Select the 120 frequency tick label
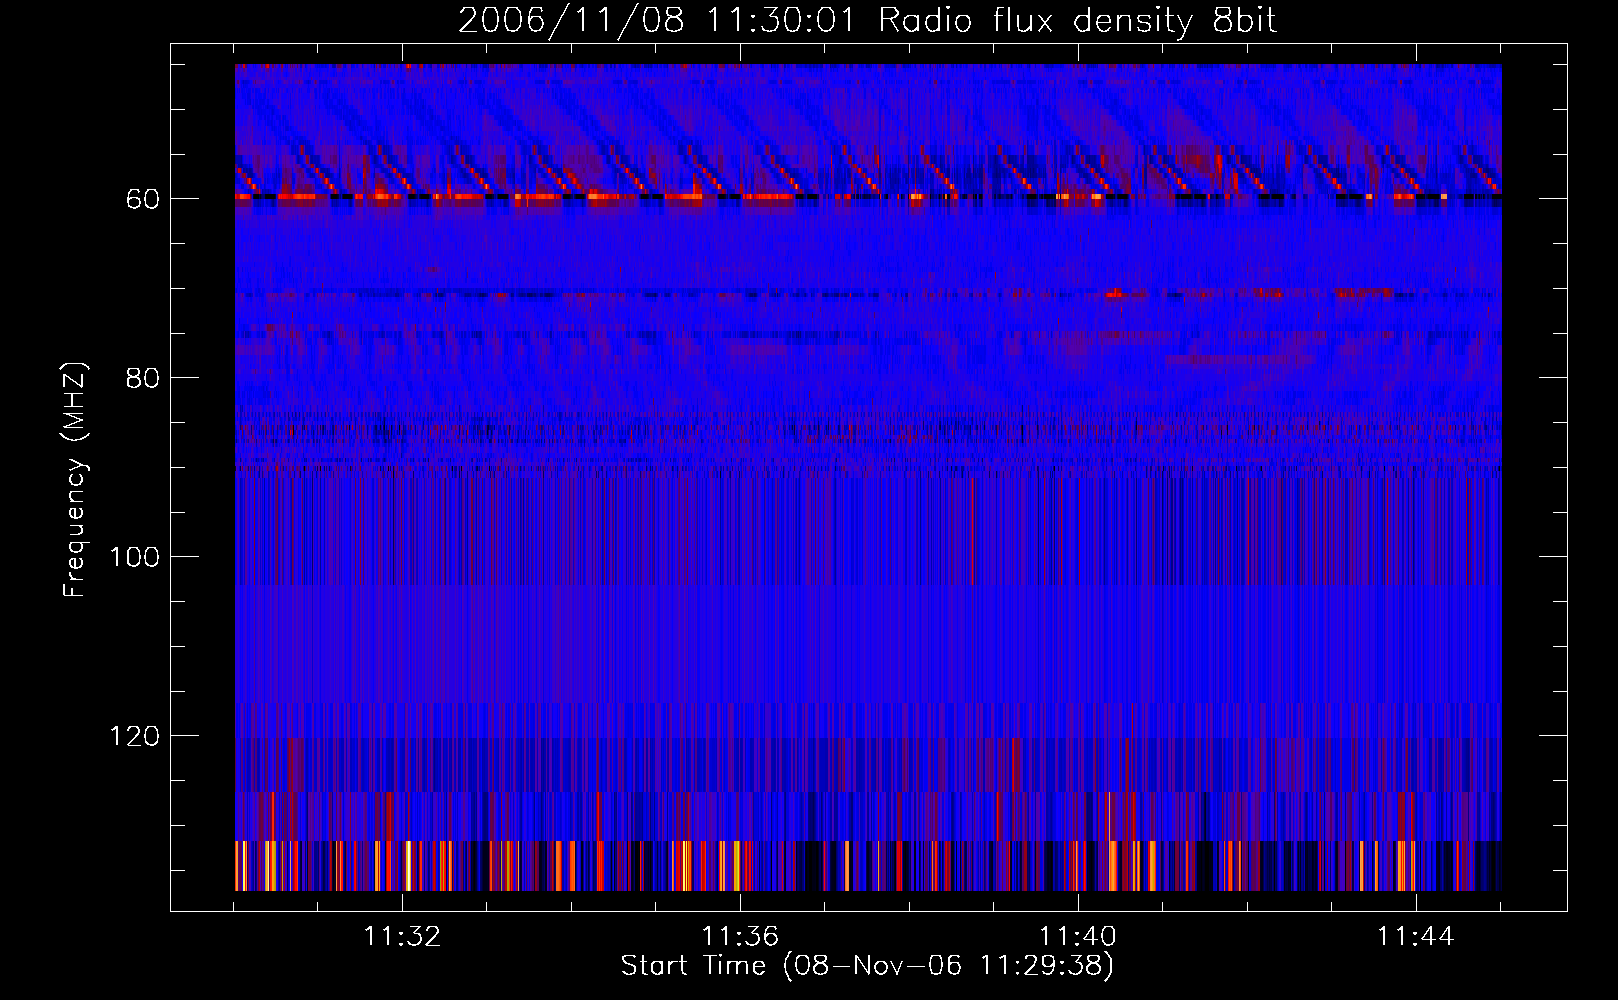The width and height of the screenshot is (1618, 1000). (134, 736)
